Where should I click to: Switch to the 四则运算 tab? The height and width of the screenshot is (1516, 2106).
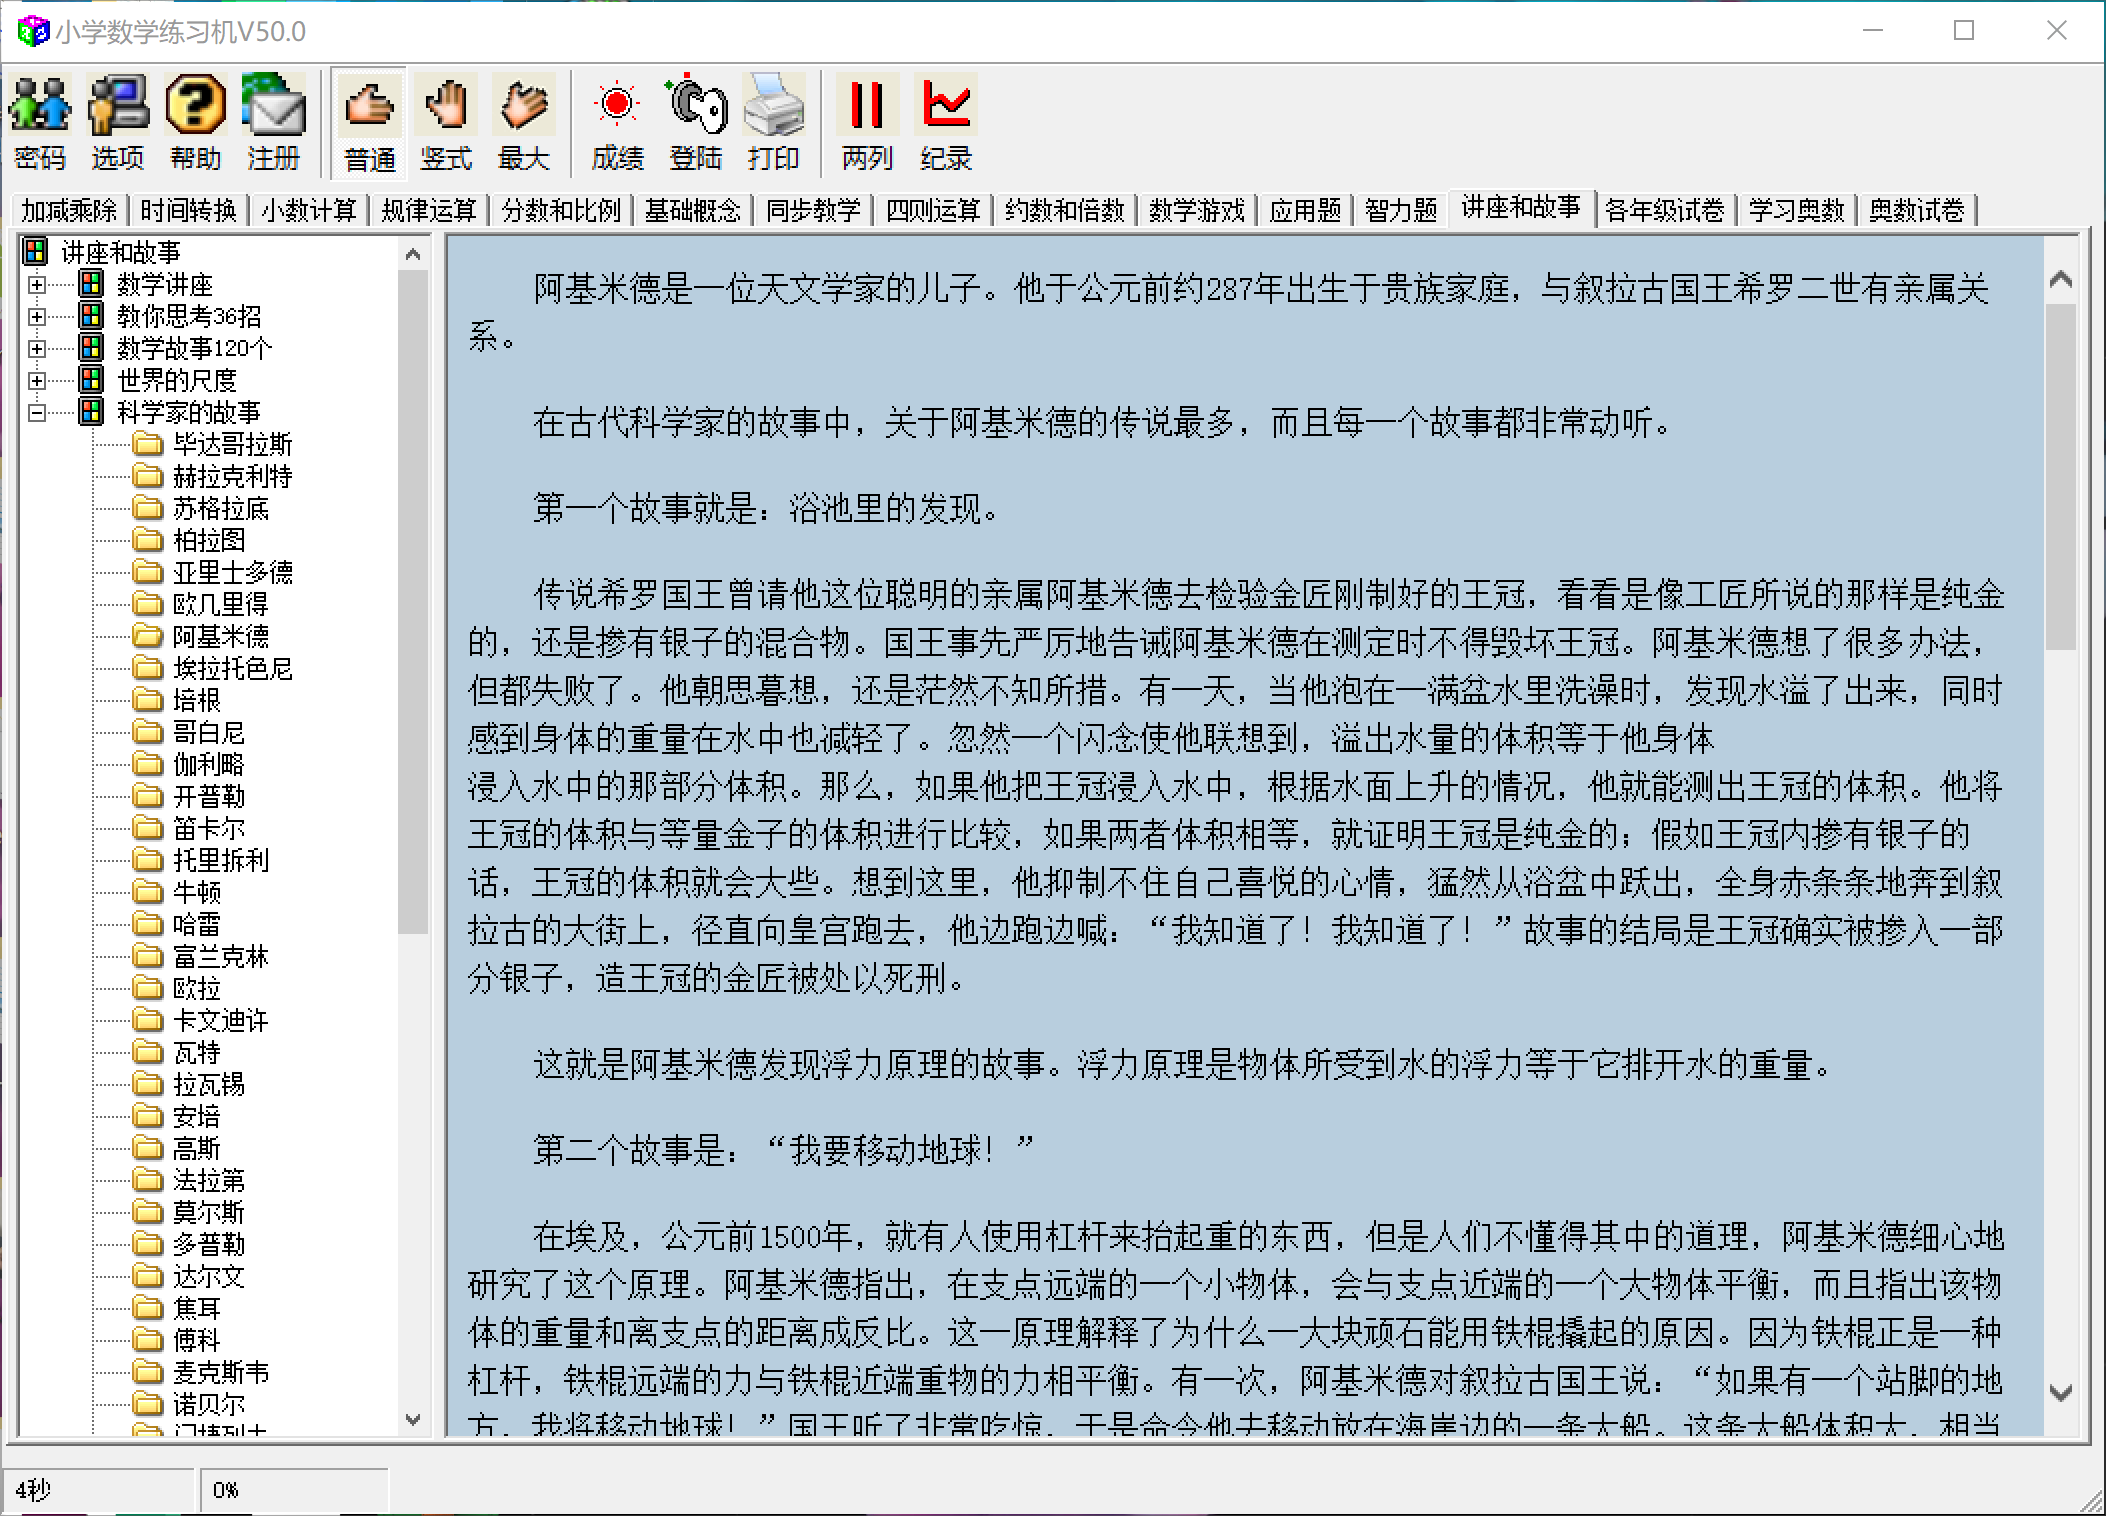933,211
